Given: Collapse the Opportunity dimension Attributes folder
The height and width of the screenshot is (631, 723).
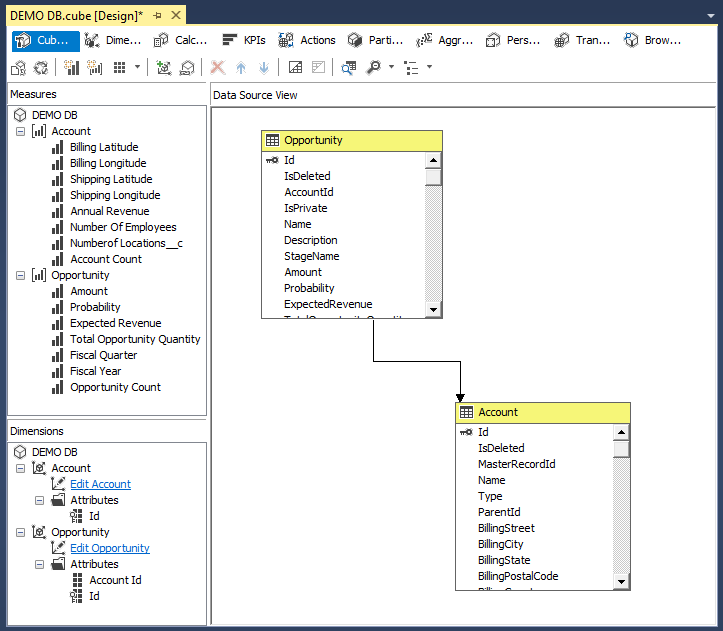Looking at the screenshot, I should [x=39, y=564].
